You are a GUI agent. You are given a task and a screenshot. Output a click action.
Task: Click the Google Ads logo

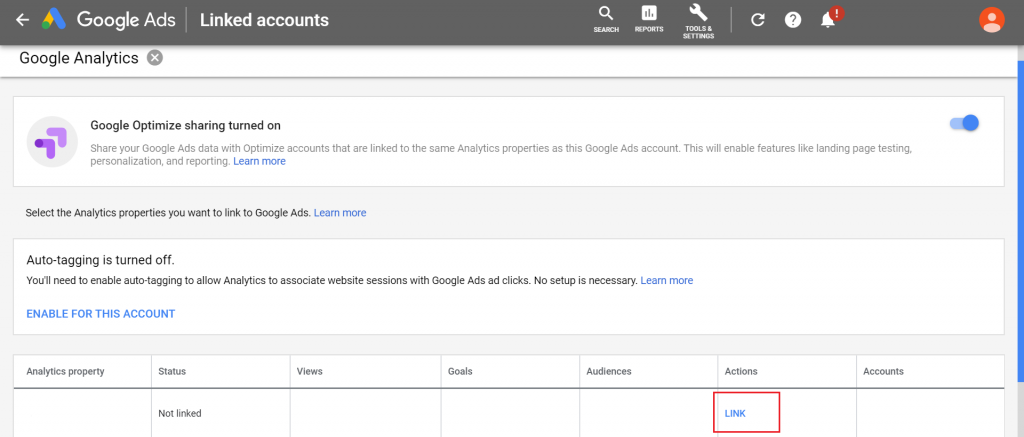pyautogui.click(x=109, y=20)
